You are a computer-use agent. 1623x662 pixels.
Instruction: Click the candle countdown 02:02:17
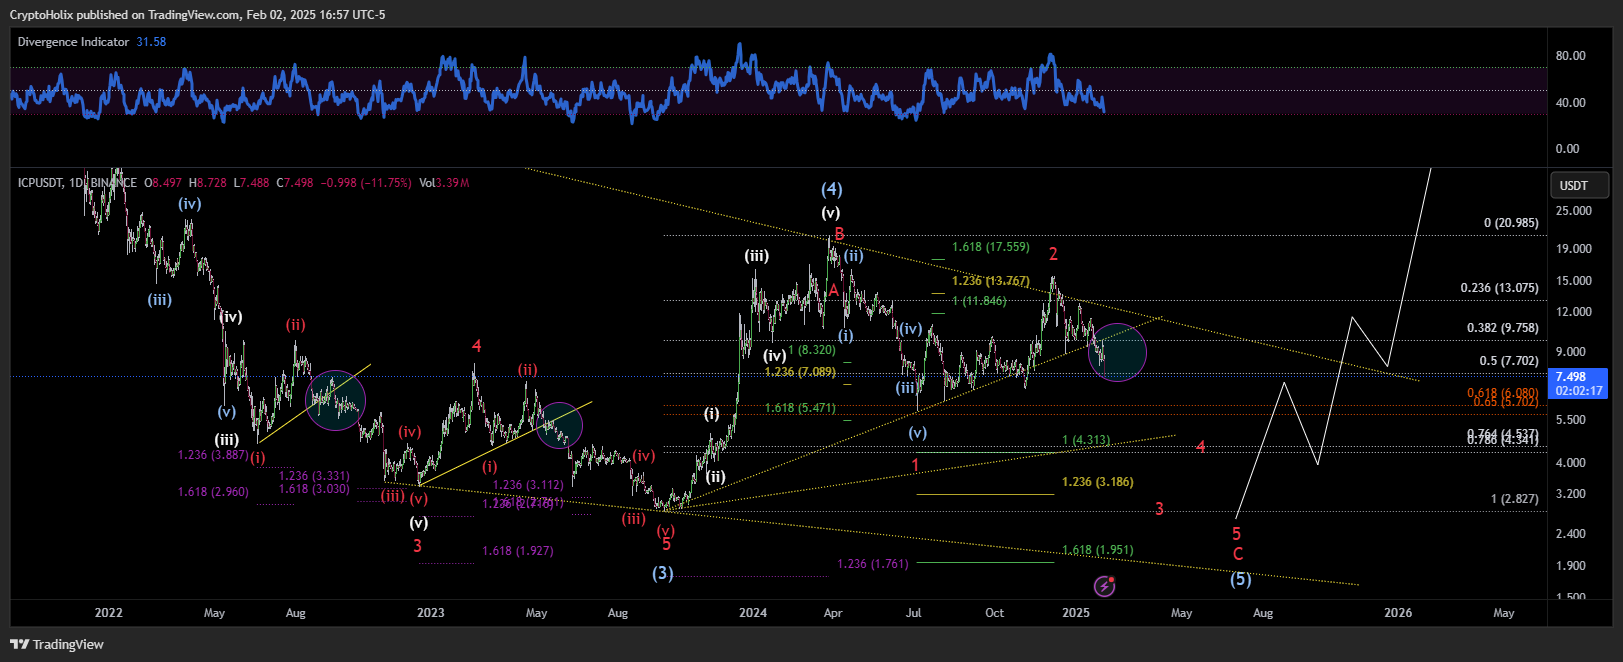(1579, 391)
